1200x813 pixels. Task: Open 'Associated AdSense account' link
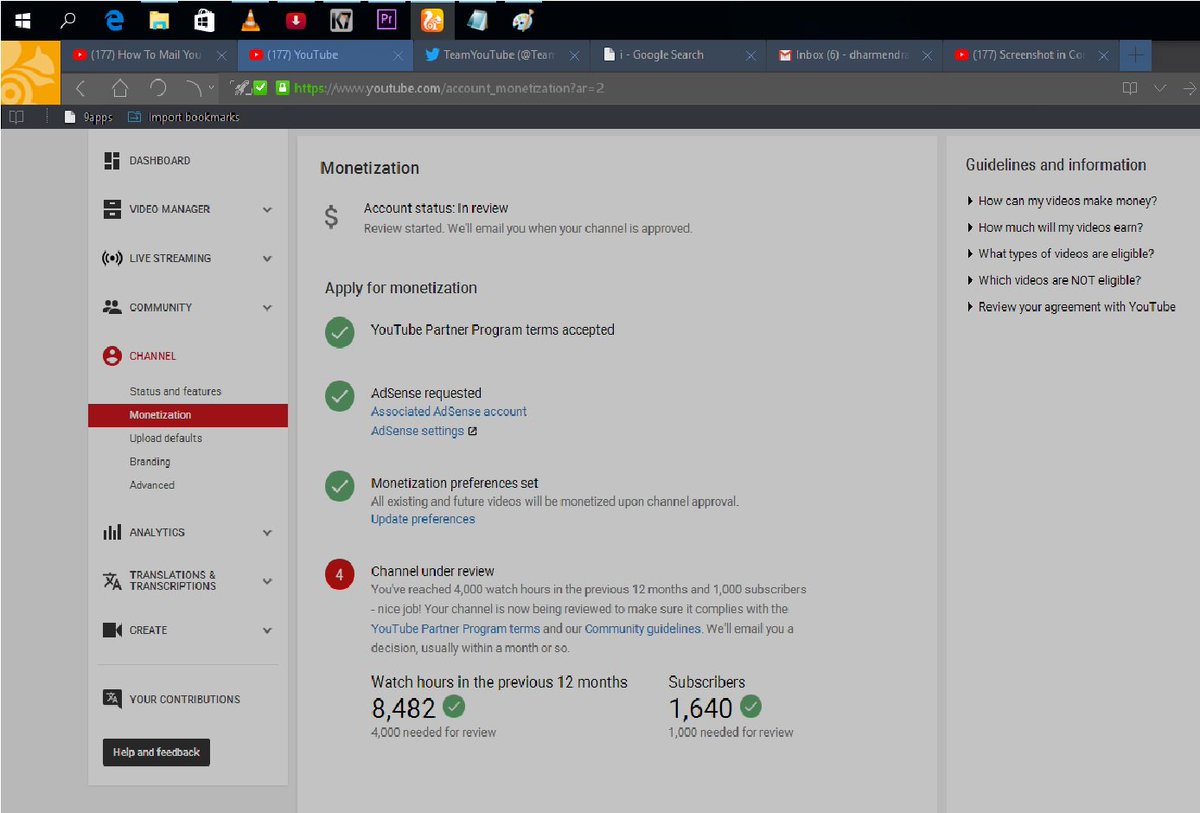point(448,412)
